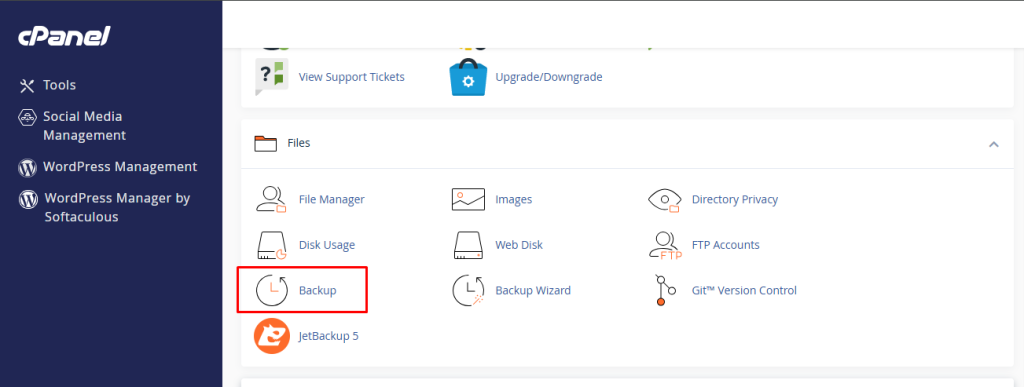Viewport: 1024px width, 387px height.
Task: Click the Directory Privacy eye icon
Action: (x=665, y=199)
